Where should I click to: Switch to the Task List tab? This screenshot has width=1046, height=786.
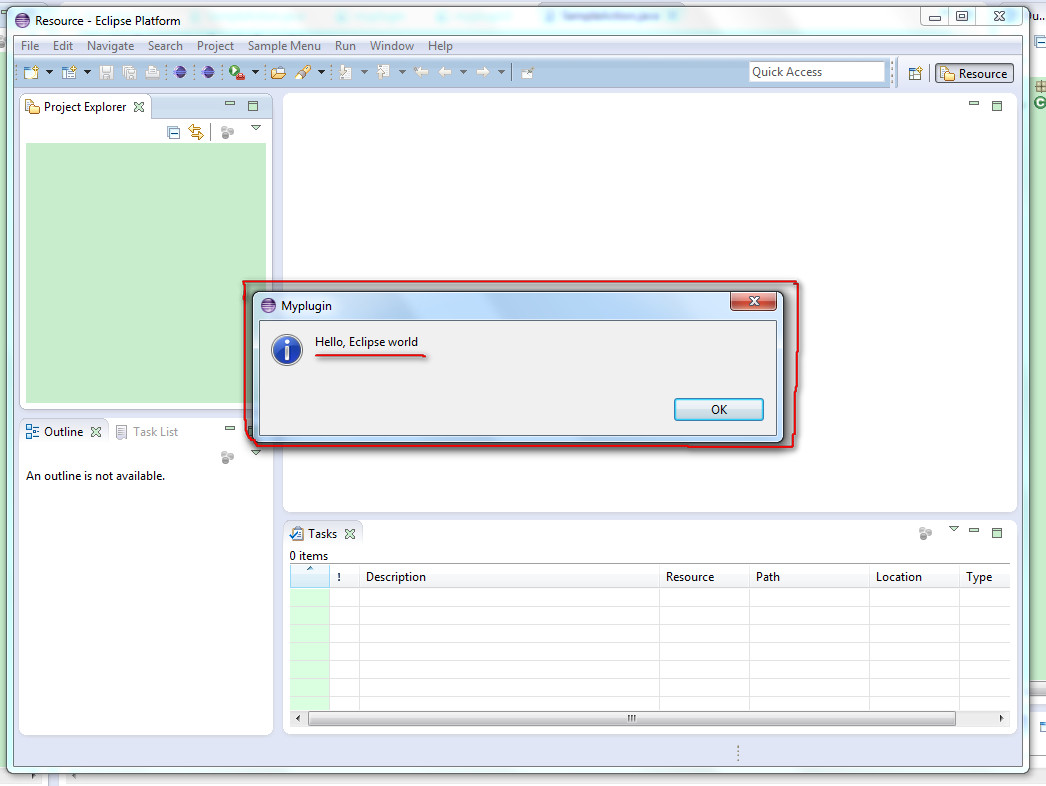coord(147,432)
